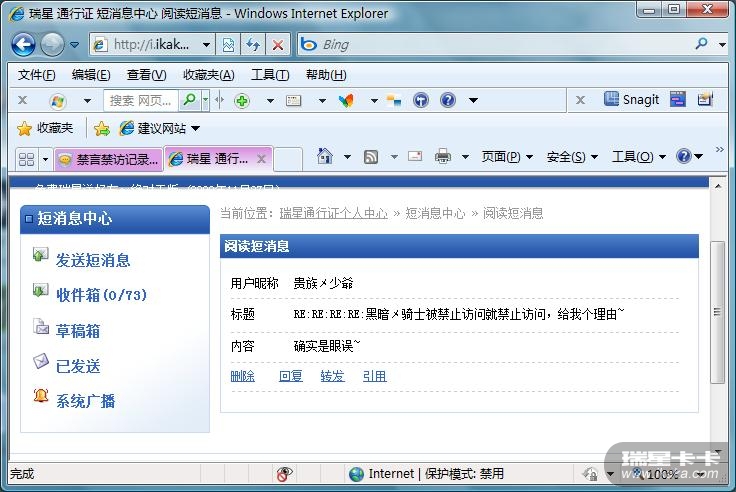The width and height of the screenshot is (736, 492).
Task: Click the RSS feeds icon
Action: click(x=371, y=157)
